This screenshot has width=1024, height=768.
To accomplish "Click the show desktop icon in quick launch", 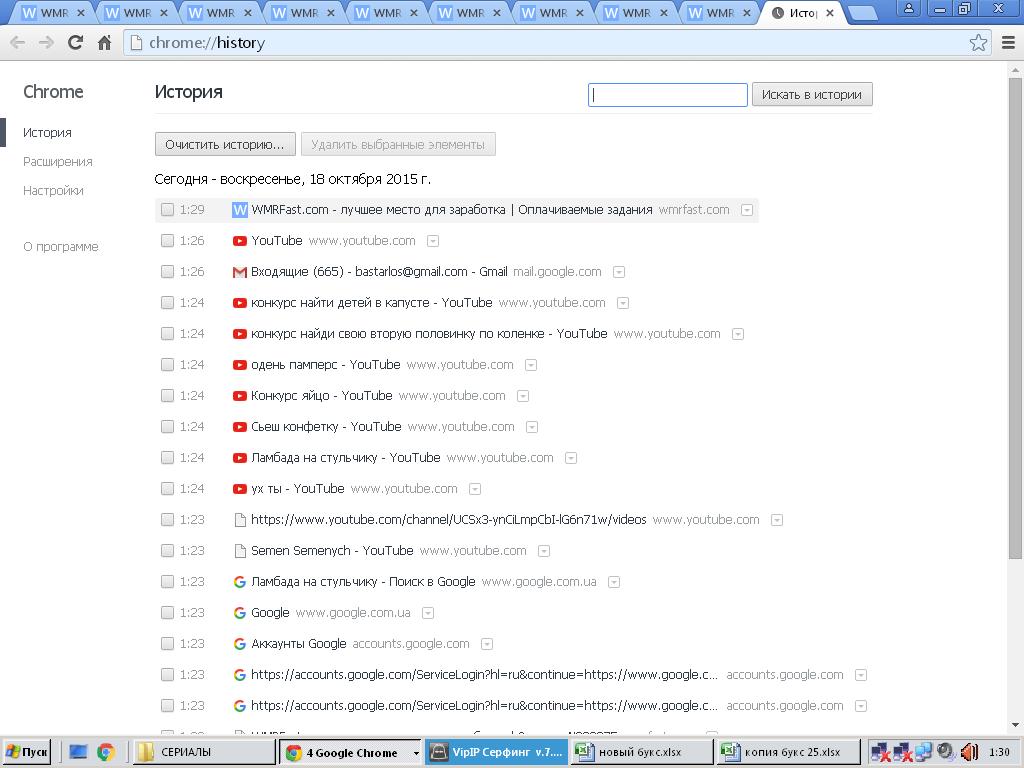I will (x=78, y=752).
